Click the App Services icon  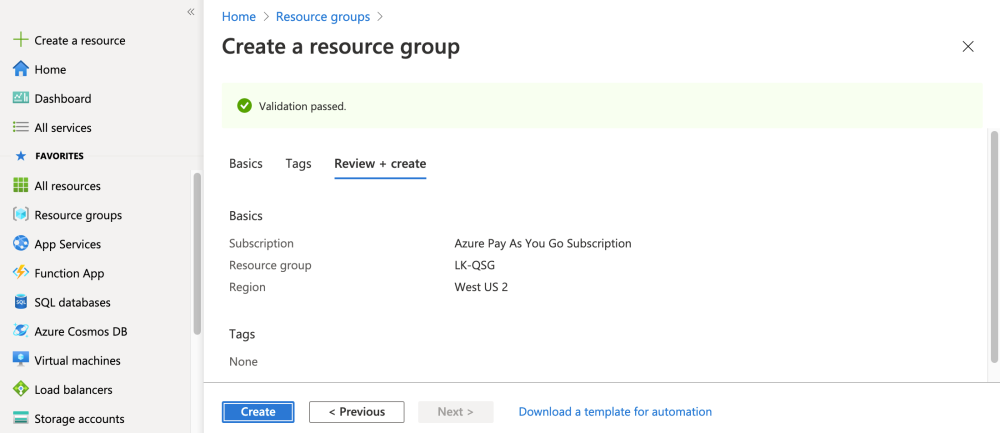(x=20, y=244)
